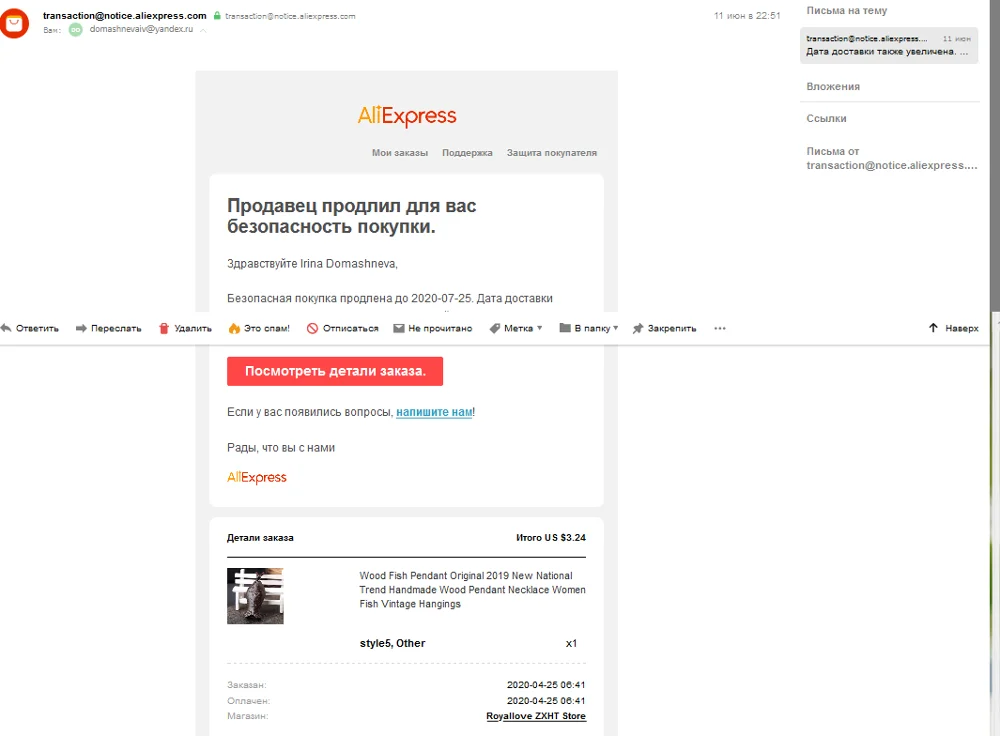Viewport: 1000px width, 736px height.
Task: Click sender name transaction@notice.aliexpress.com in bold
Action: tap(124, 15)
